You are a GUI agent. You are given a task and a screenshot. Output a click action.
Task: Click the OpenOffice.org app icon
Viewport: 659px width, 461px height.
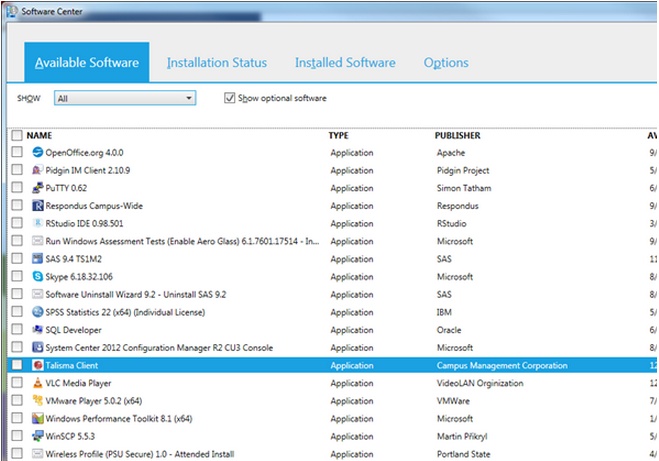tap(38, 153)
